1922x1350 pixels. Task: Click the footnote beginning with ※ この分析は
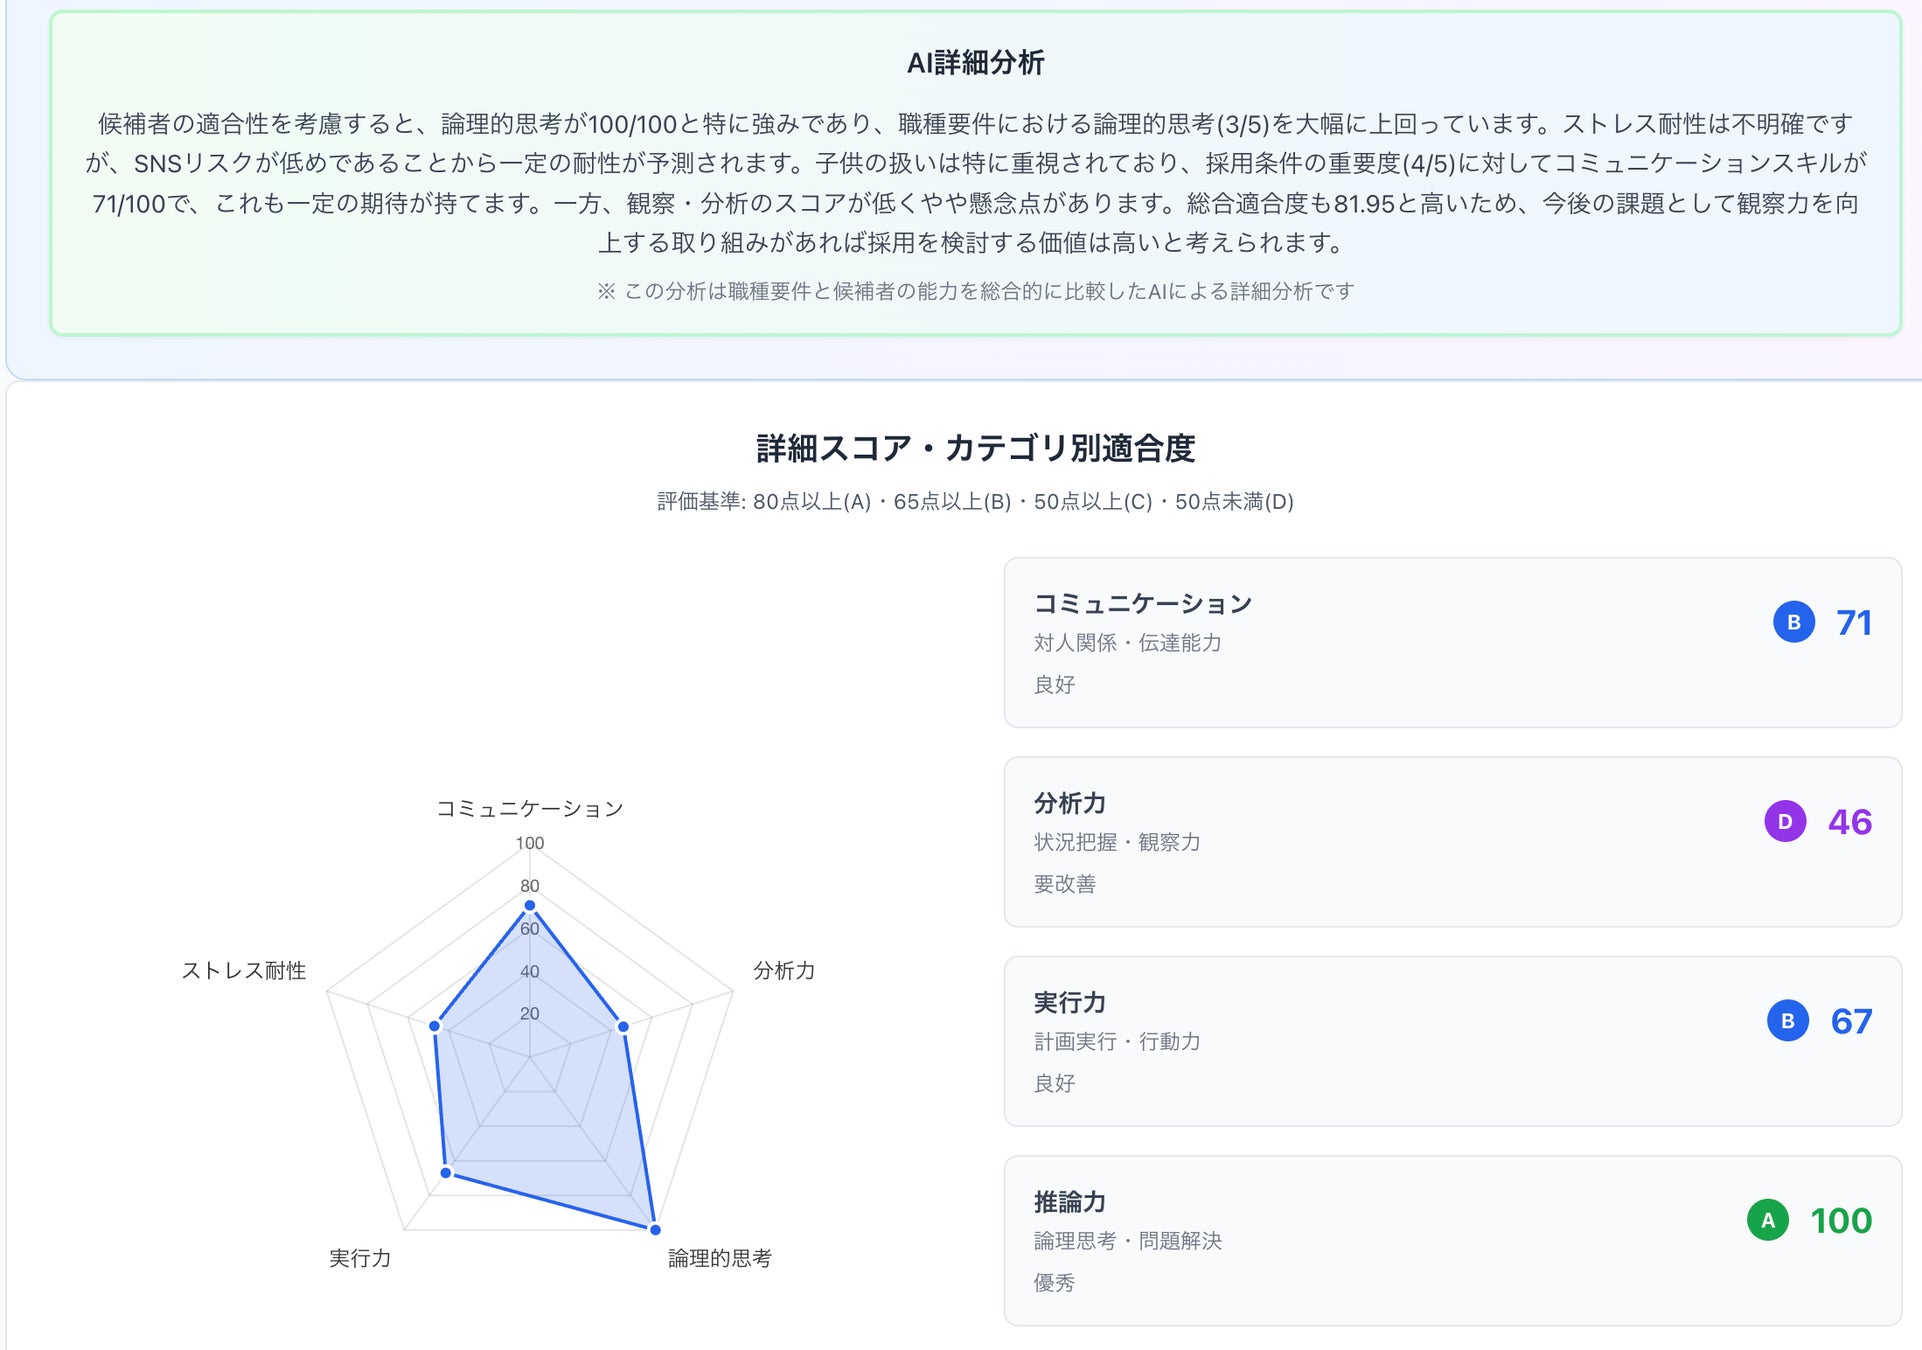click(x=975, y=291)
